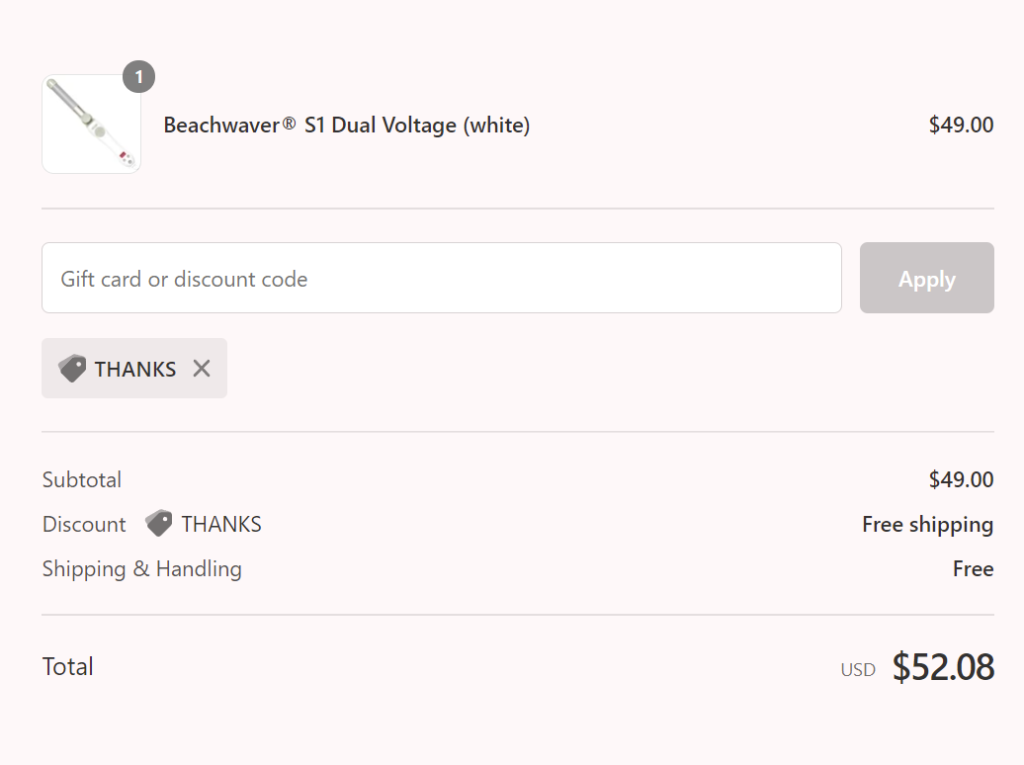This screenshot has width=1024, height=765.
Task: Click the $49.00 subtotal amount
Action: pos(960,480)
